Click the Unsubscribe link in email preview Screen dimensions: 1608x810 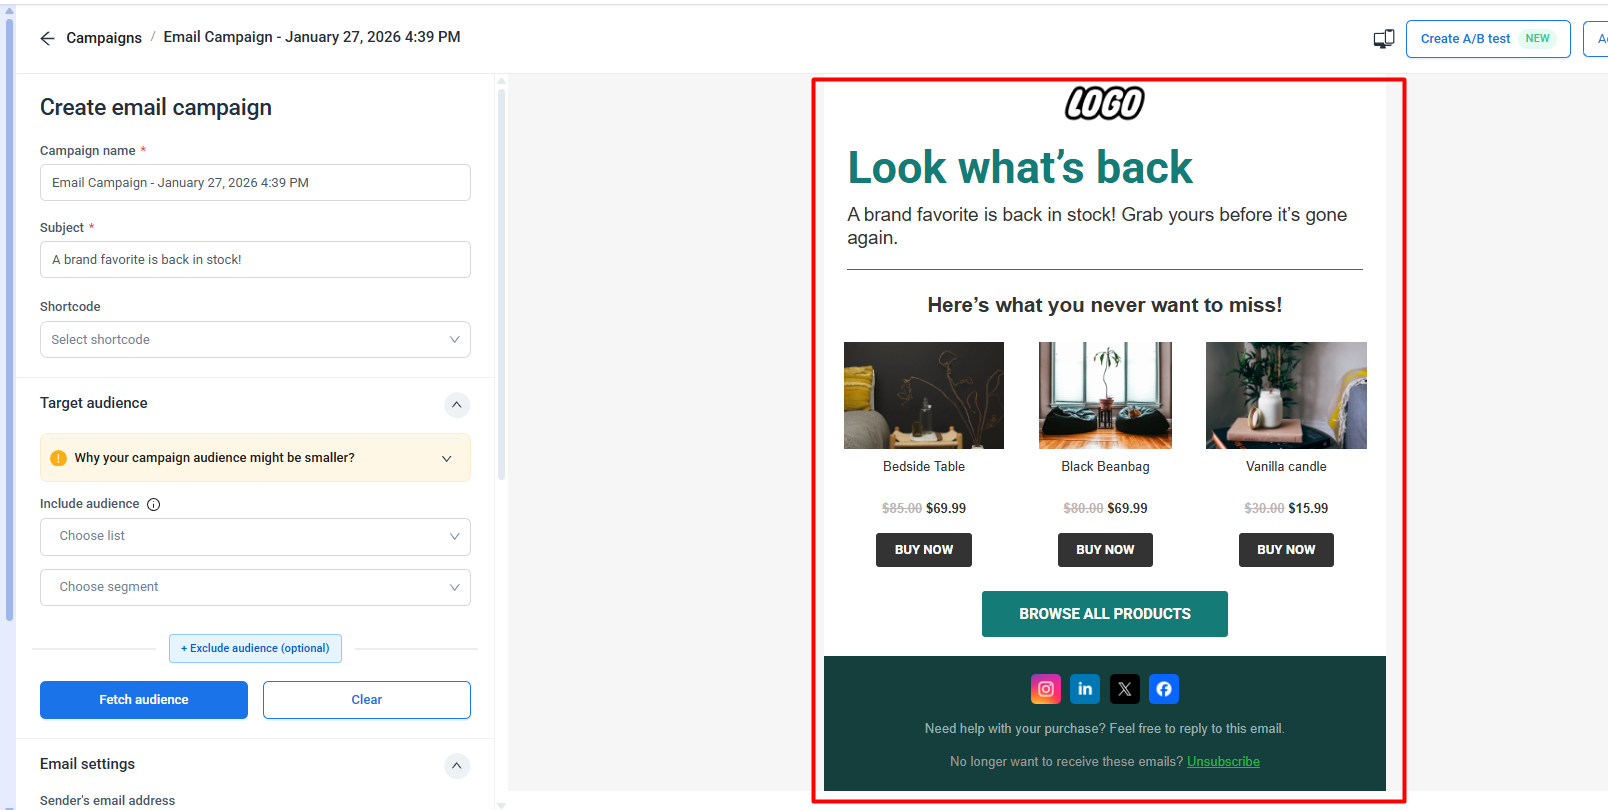tap(1223, 762)
